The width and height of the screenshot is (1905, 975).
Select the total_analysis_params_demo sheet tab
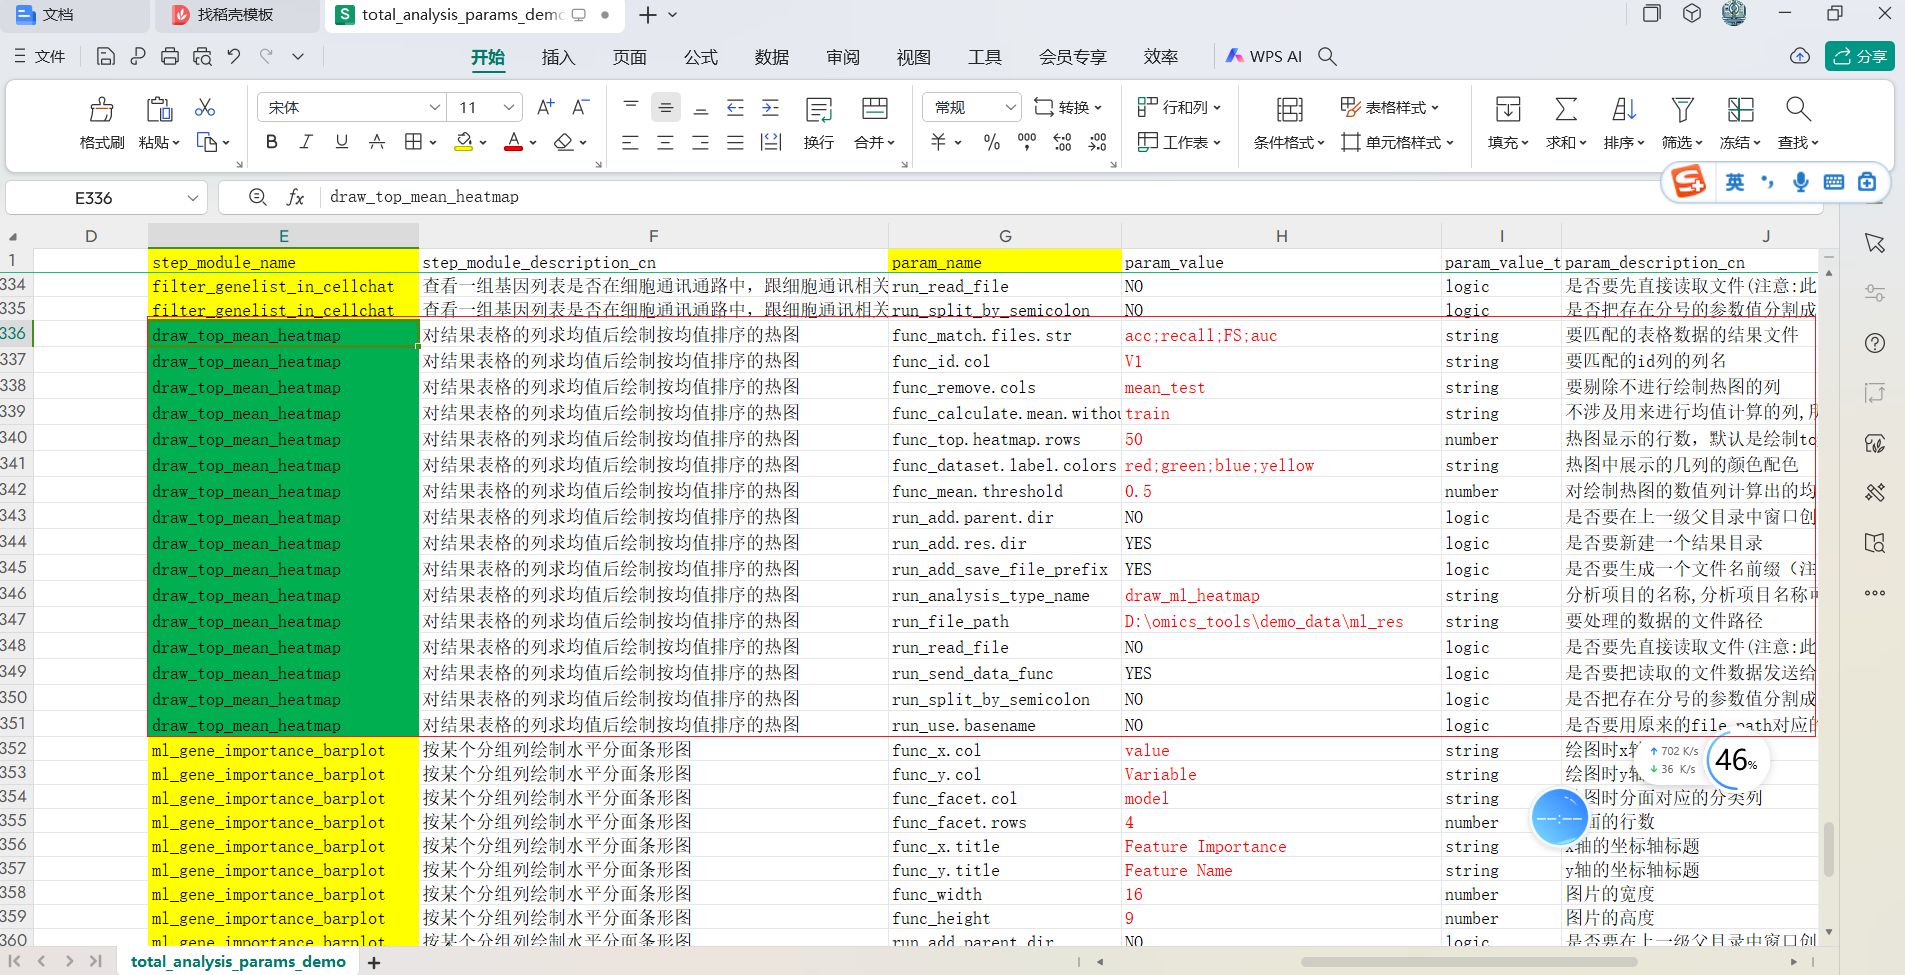pos(238,962)
